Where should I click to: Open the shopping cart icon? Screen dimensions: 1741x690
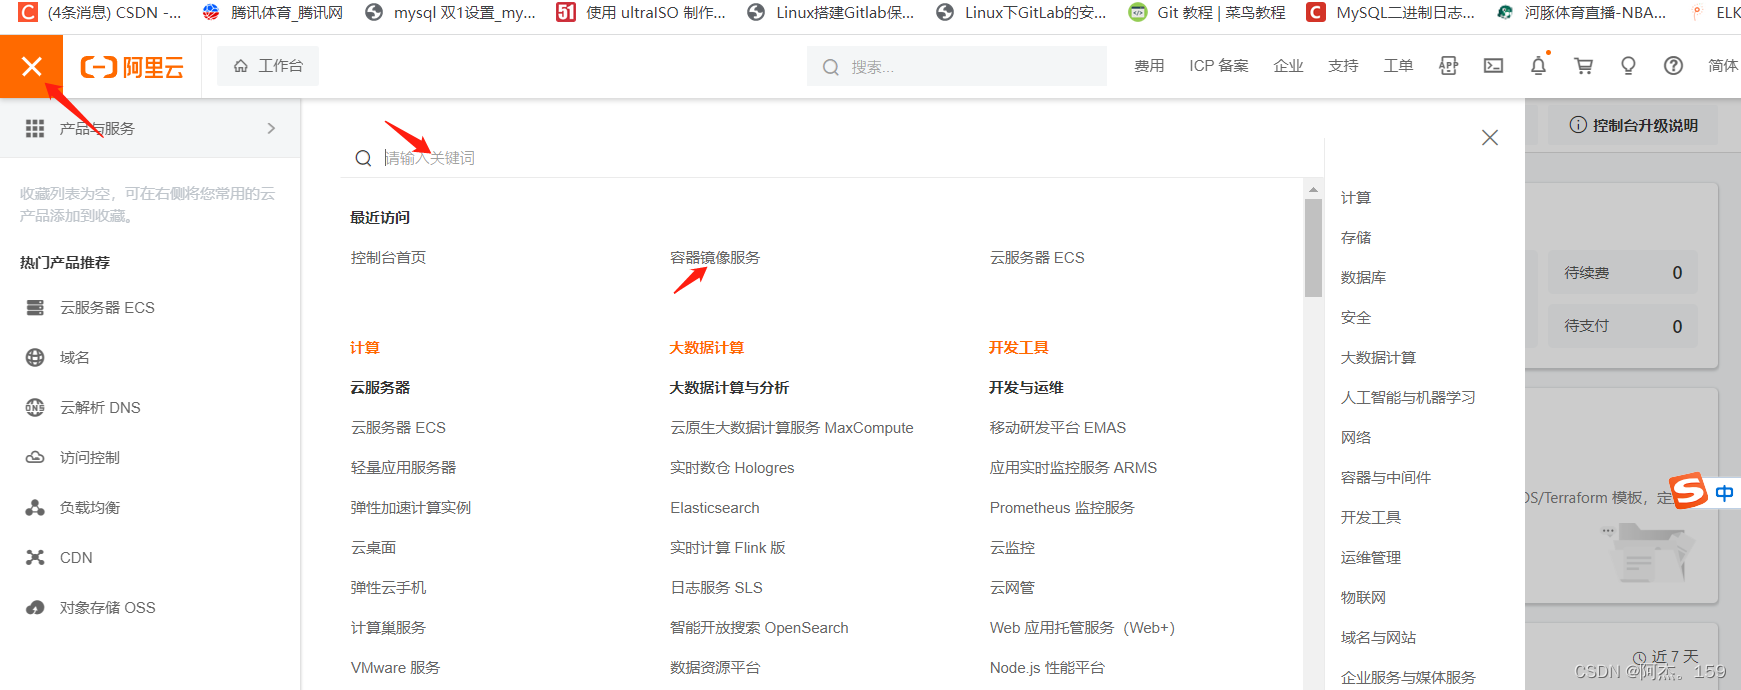pos(1584,66)
